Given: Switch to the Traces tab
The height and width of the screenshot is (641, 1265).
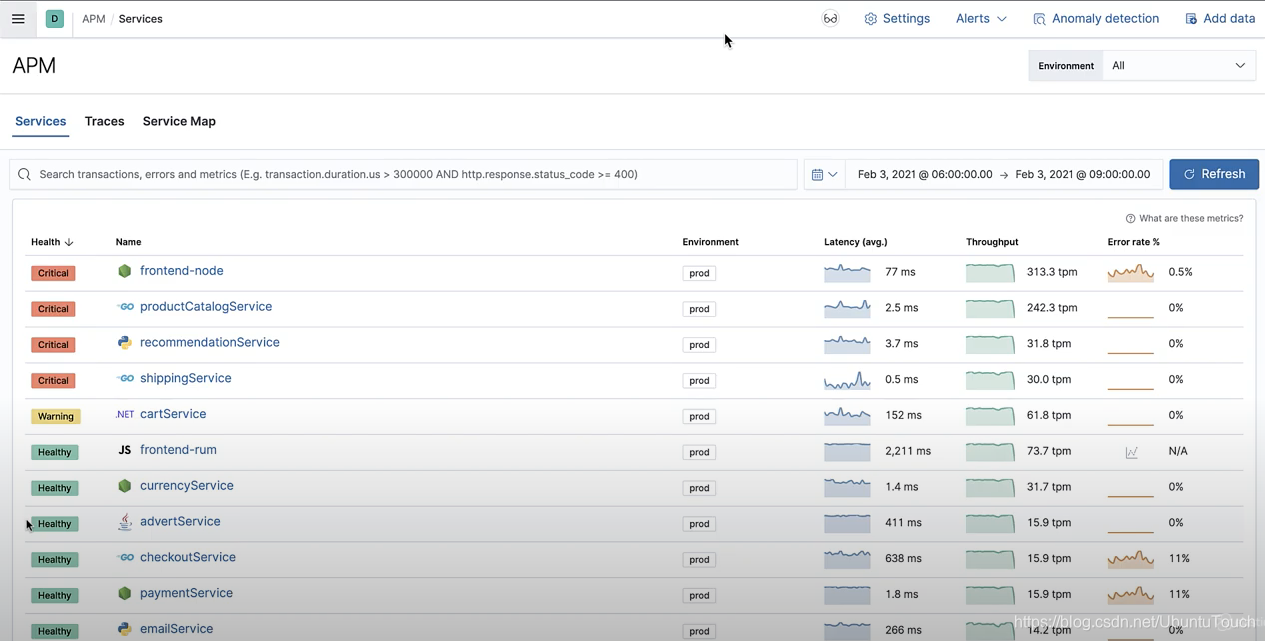Looking at the screenshot, I should [x=104, y=121].
